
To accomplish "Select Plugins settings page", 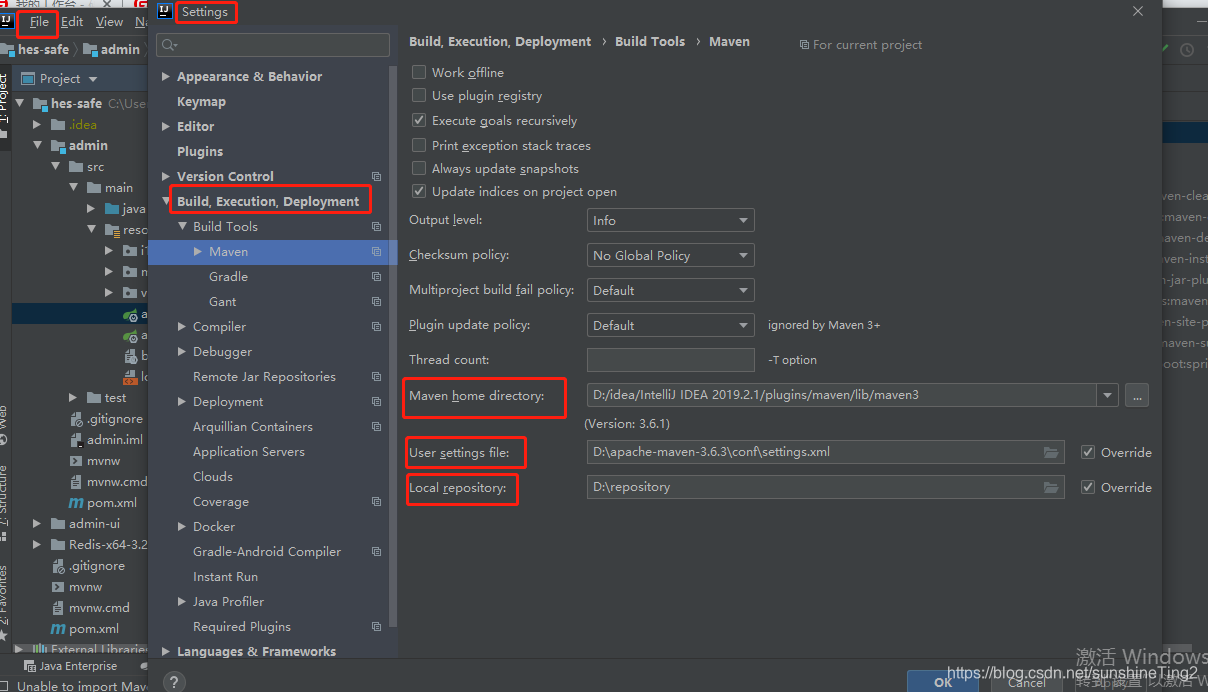I will 200,151.
